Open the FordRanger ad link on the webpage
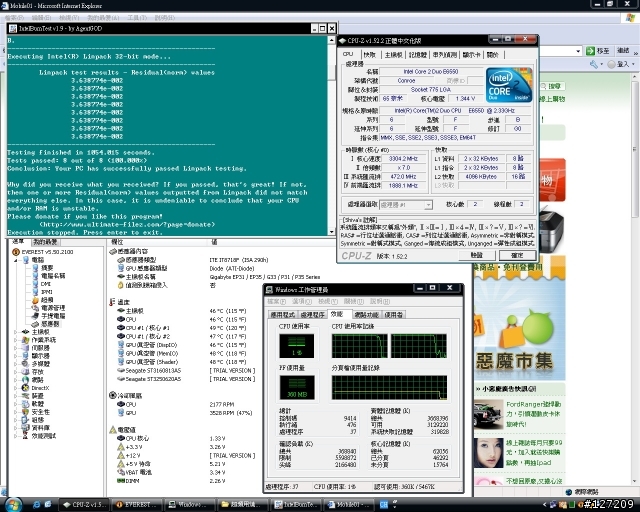This screenshot has height=512, width=640. pyautogui.click(x=534, y=414)
